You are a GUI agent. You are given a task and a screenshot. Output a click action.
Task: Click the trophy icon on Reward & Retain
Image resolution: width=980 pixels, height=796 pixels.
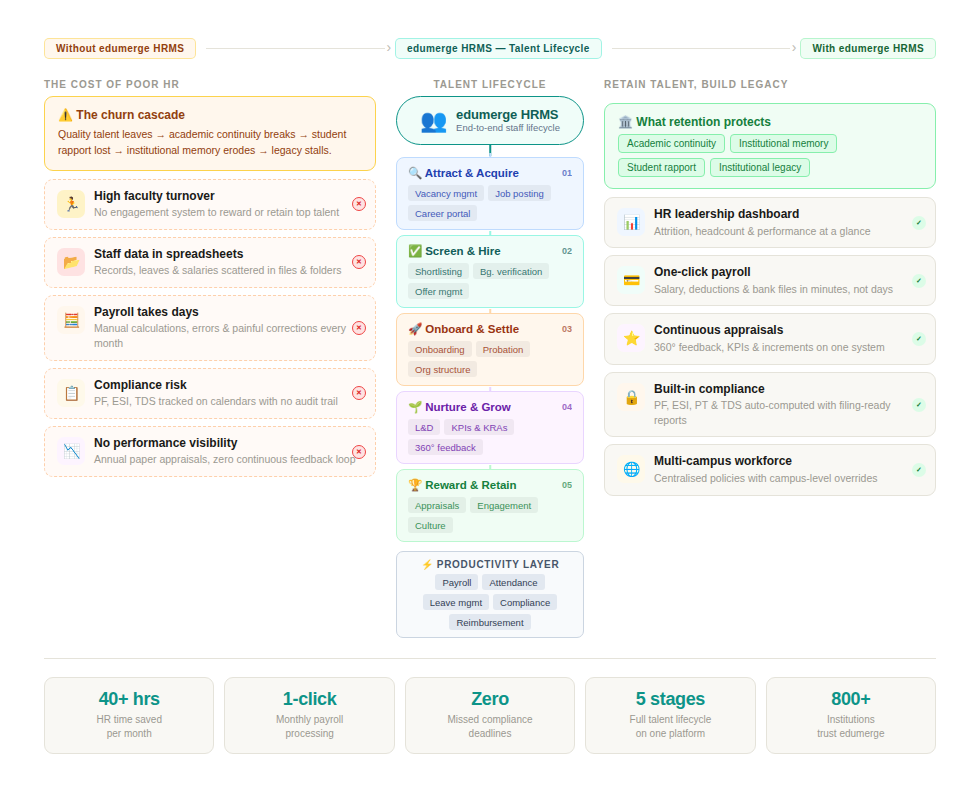413,485
